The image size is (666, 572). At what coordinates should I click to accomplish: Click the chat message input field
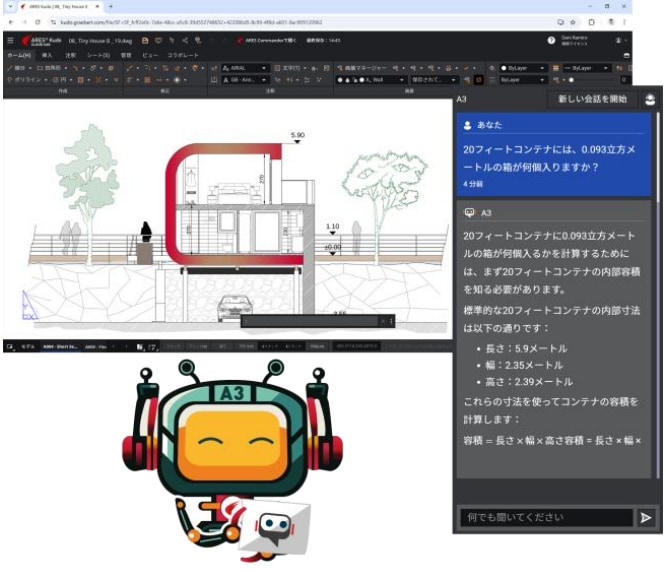(x=546, y=517)
